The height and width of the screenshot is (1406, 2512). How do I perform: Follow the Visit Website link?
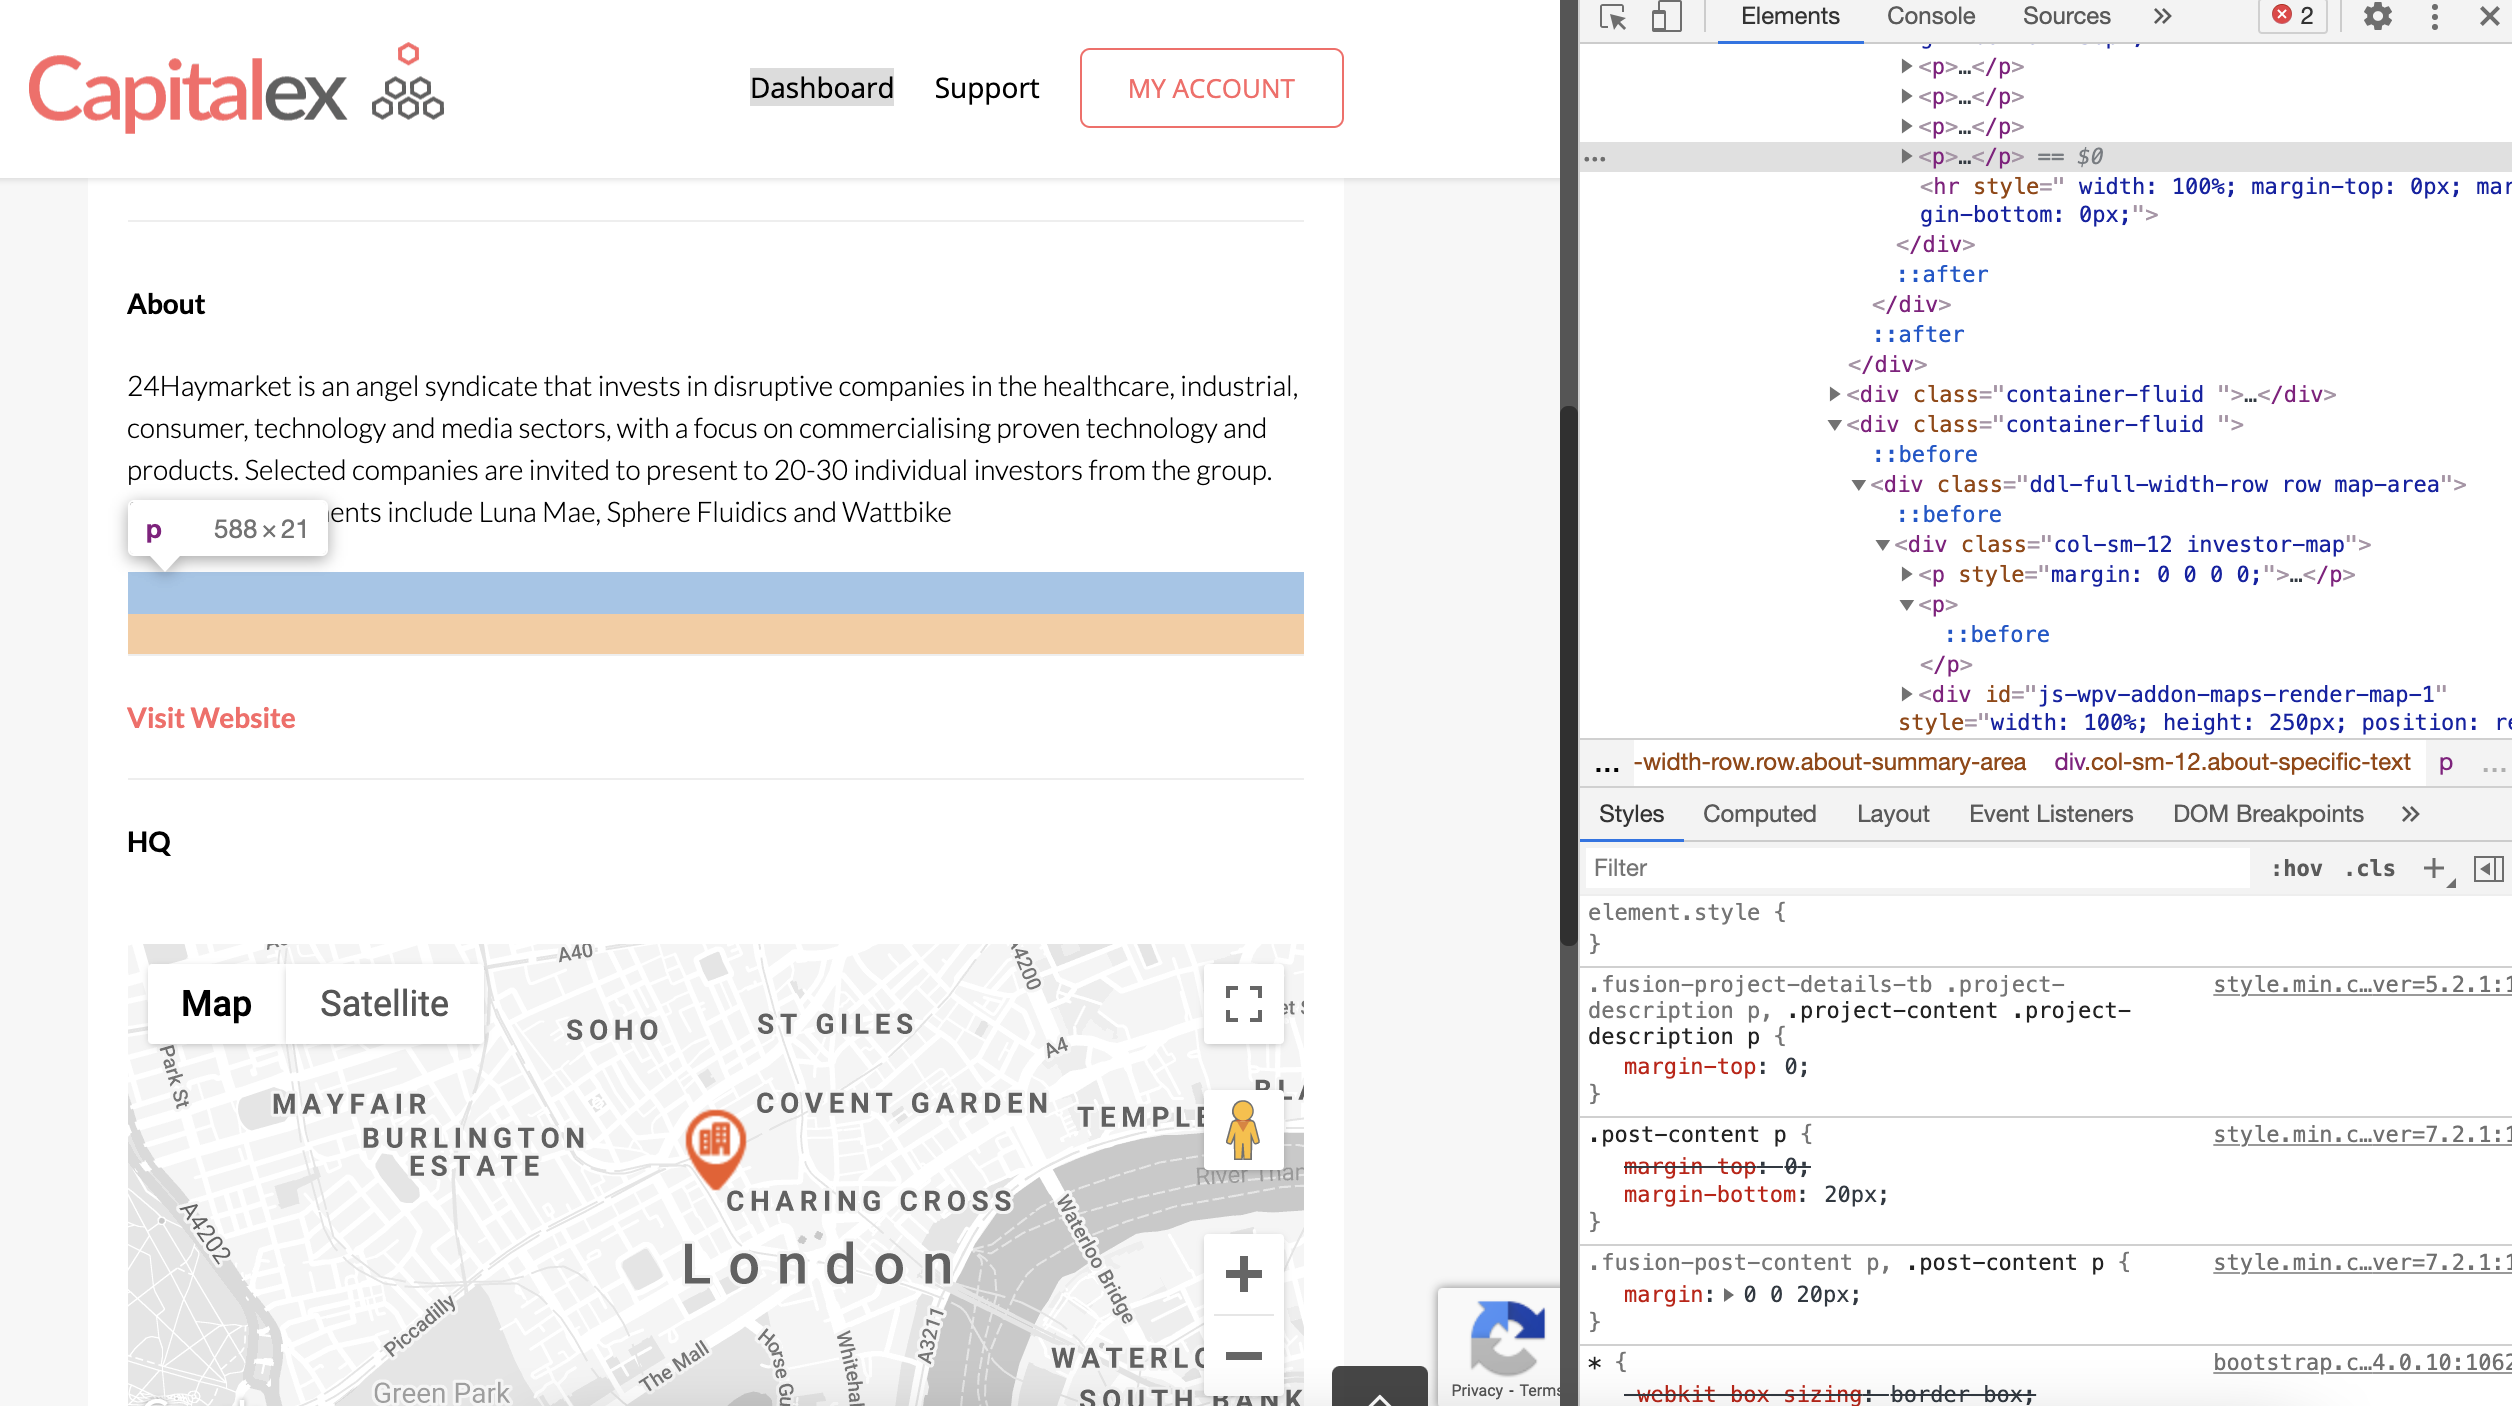pyautogui.click(x=211, y=718)
